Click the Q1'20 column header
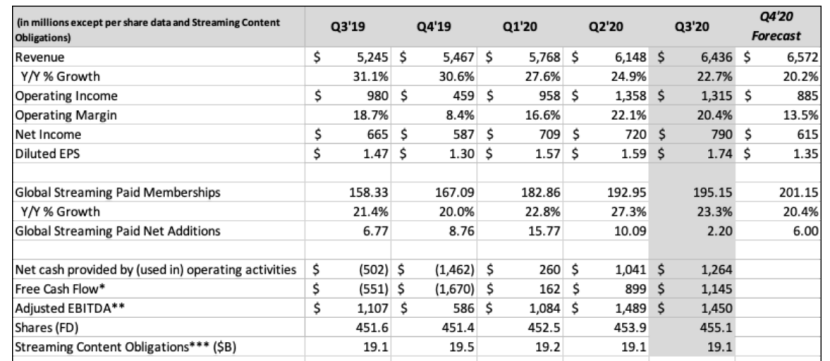The width and height of the screenshot is (830, 361). (x=520, y=26)
